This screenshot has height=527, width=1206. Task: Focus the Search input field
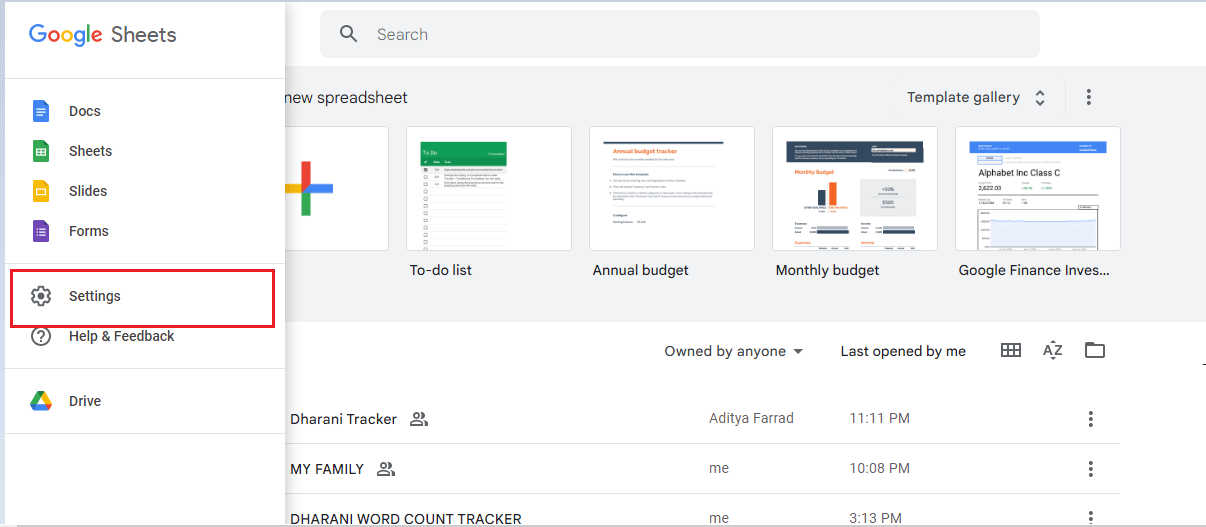pos(680,34)
